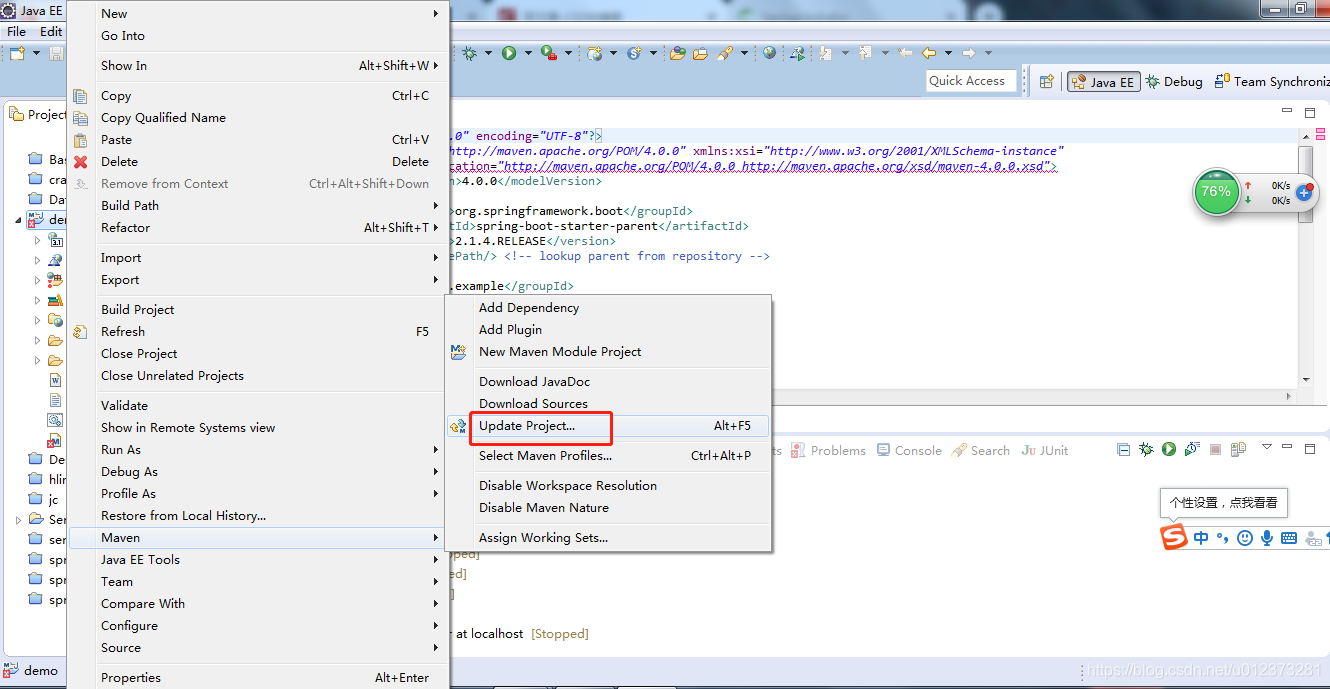Switch to the Problems tab
Image resolution: width=1330 pixels, height=689 pixels.
click(828, 451)
